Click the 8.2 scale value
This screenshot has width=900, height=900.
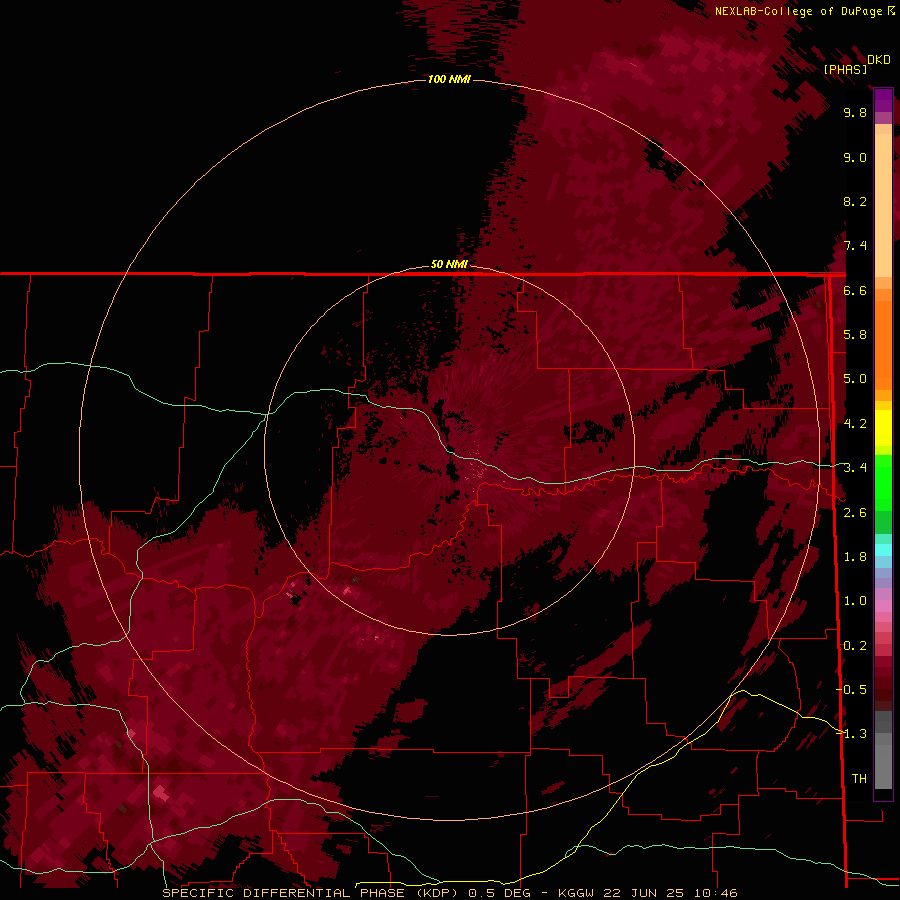(x=855, y=201)
